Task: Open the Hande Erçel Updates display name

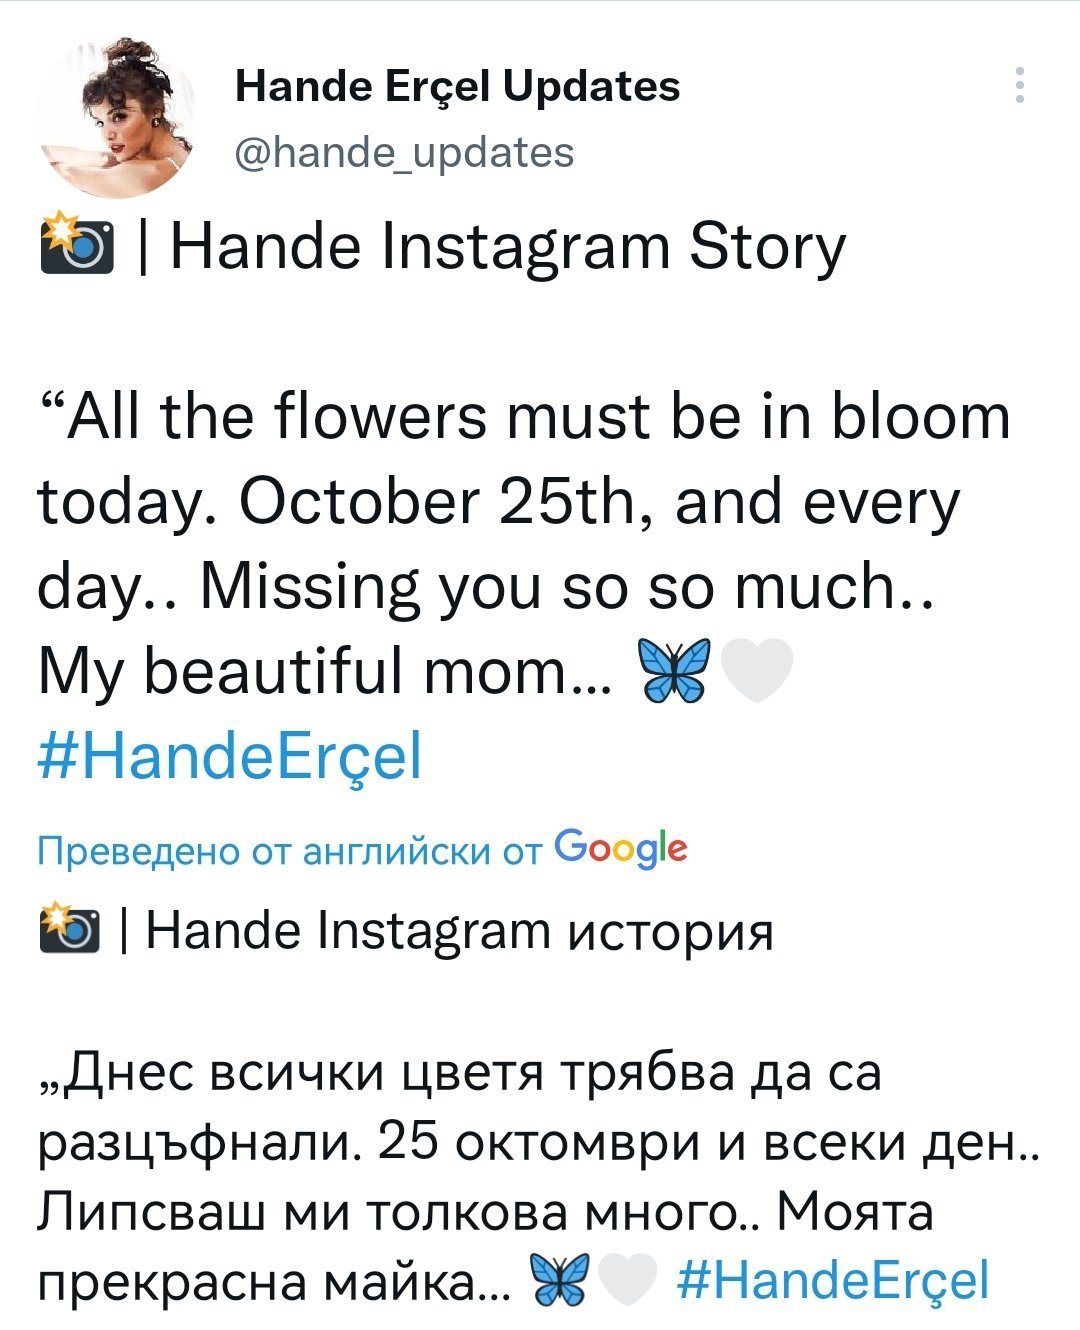Action: [x=457, y=86]
